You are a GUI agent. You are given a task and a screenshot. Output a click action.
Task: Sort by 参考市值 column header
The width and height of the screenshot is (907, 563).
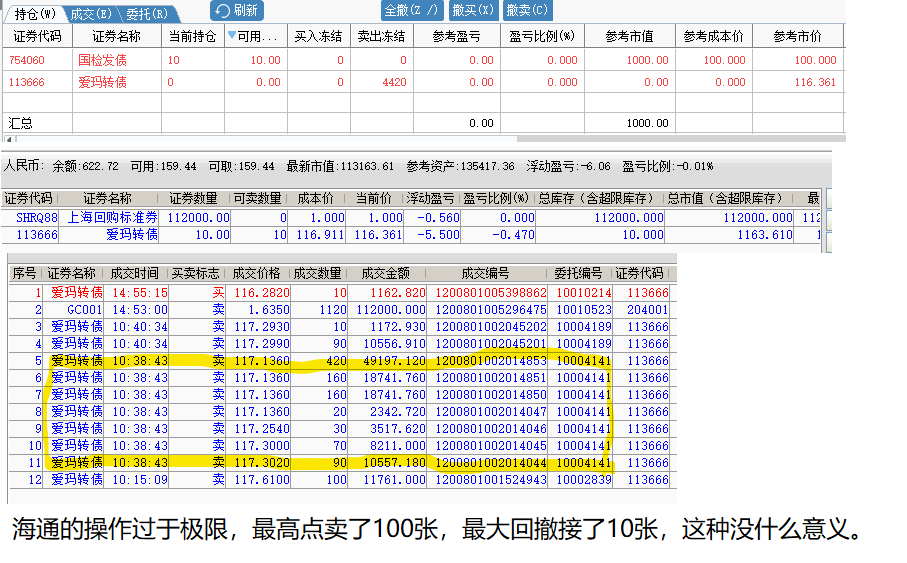click(629, 36)
